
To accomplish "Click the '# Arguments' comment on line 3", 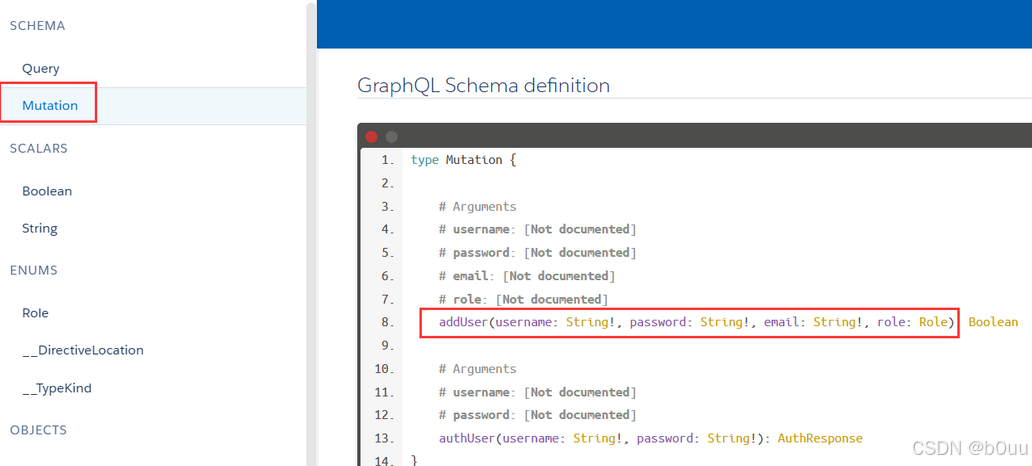I will 478,207.
